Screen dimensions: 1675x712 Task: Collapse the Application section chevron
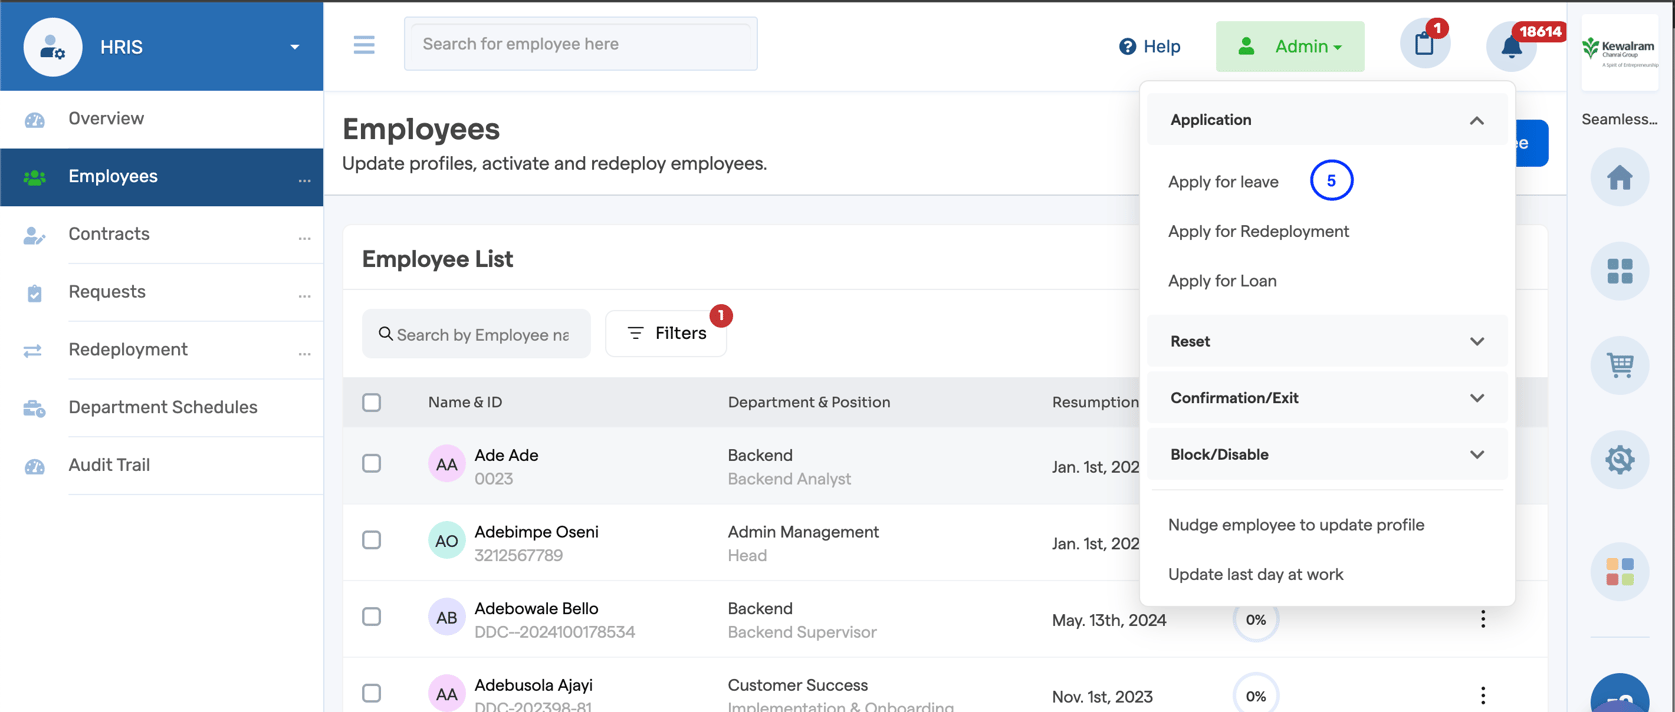click(1476, 120)
